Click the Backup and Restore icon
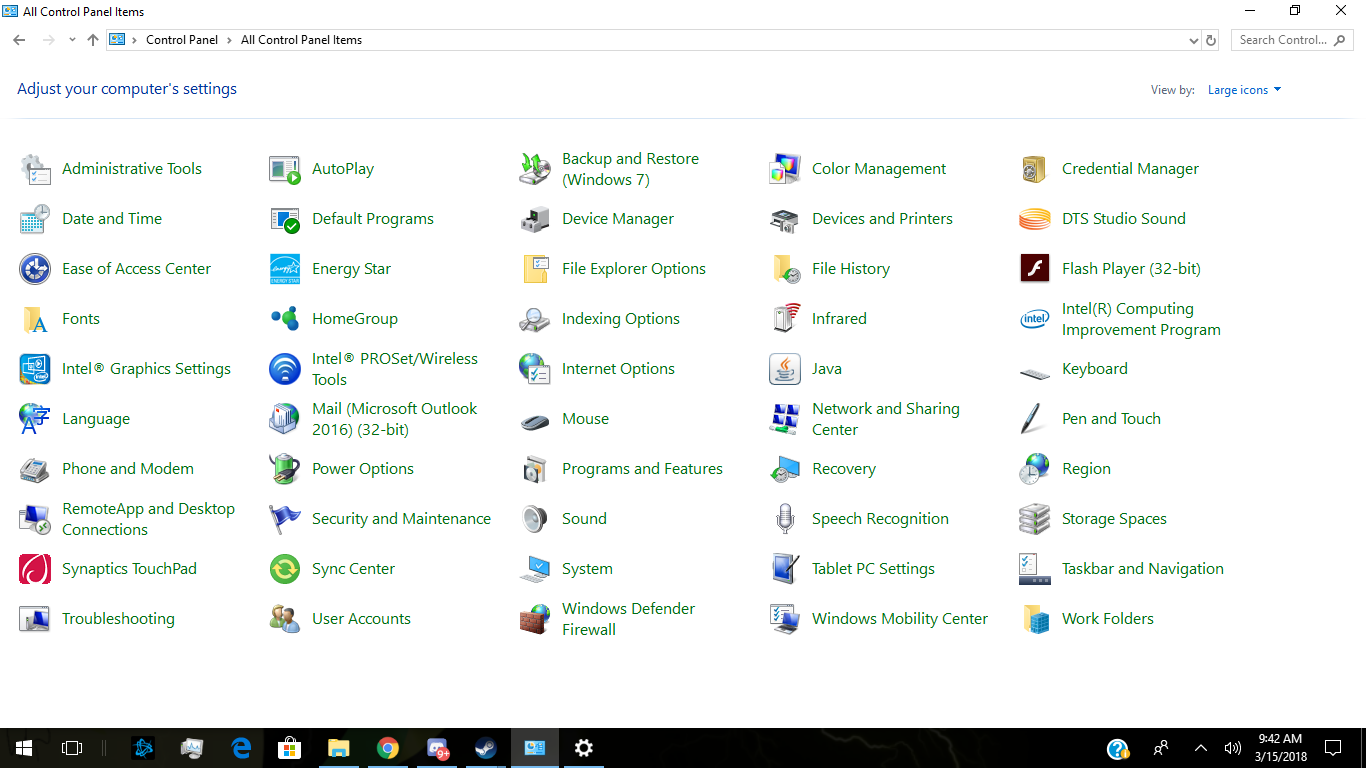 [x=535, y=169]
